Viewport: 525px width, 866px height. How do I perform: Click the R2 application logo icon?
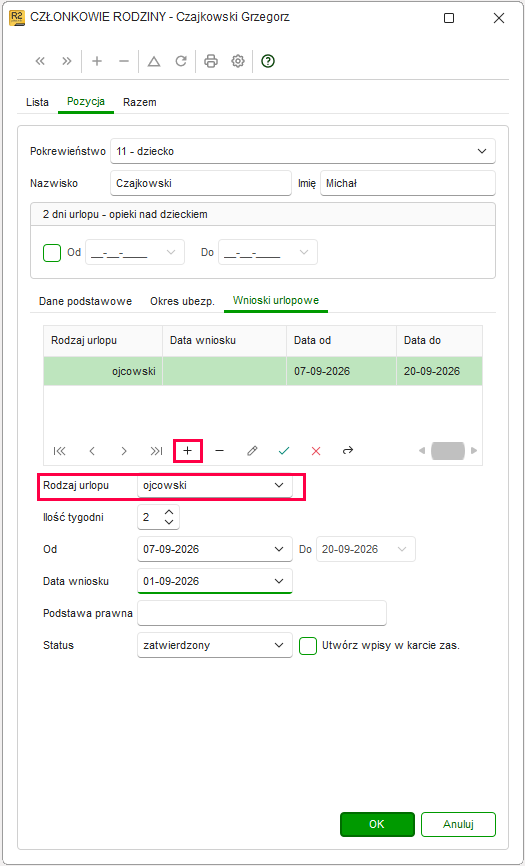(x=17, y=18)
